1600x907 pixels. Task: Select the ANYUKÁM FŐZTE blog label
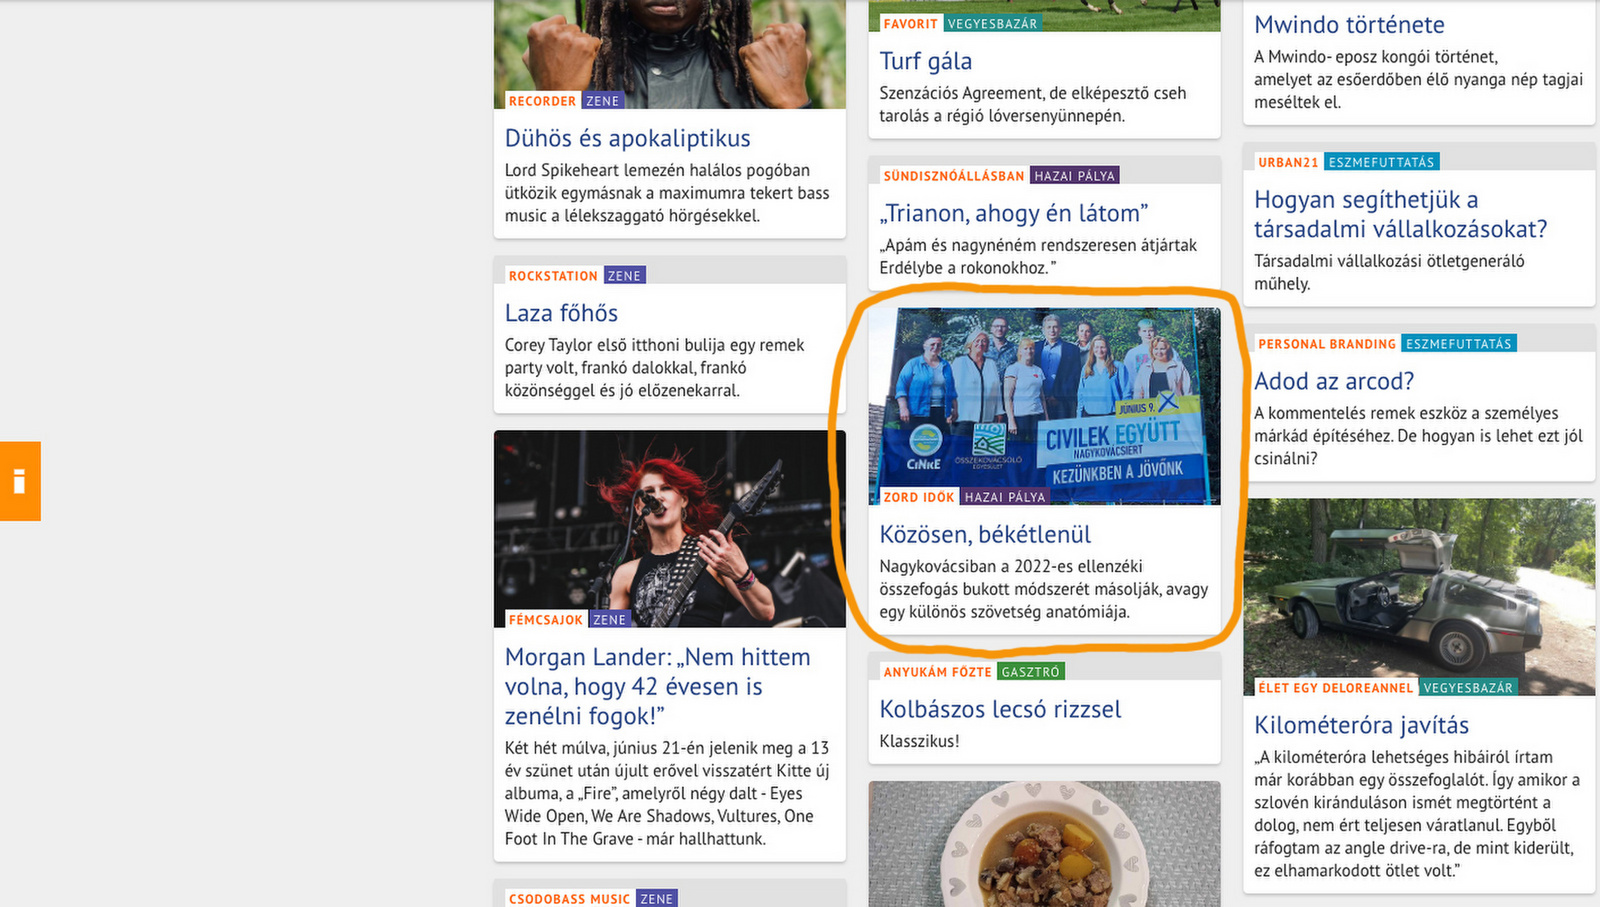click(x=937, y=672)
